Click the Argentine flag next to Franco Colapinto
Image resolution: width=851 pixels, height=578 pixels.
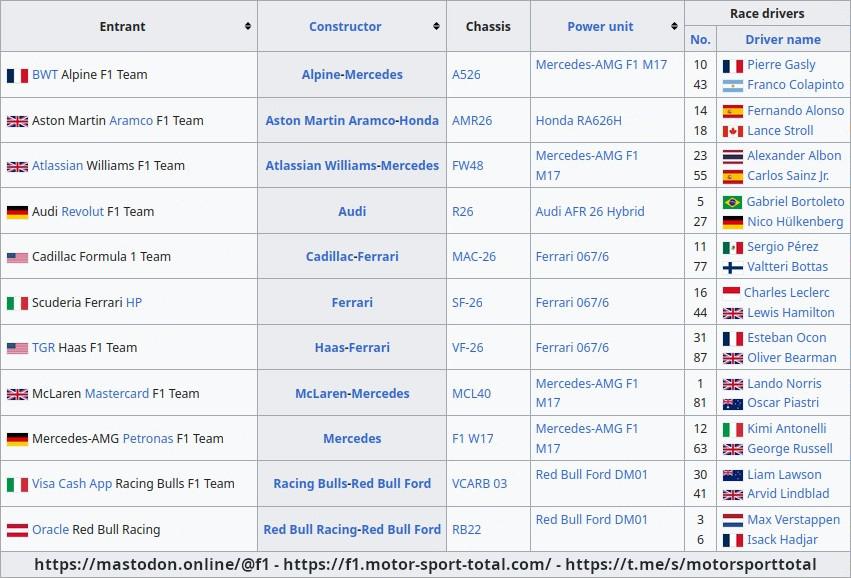(732, 86)
